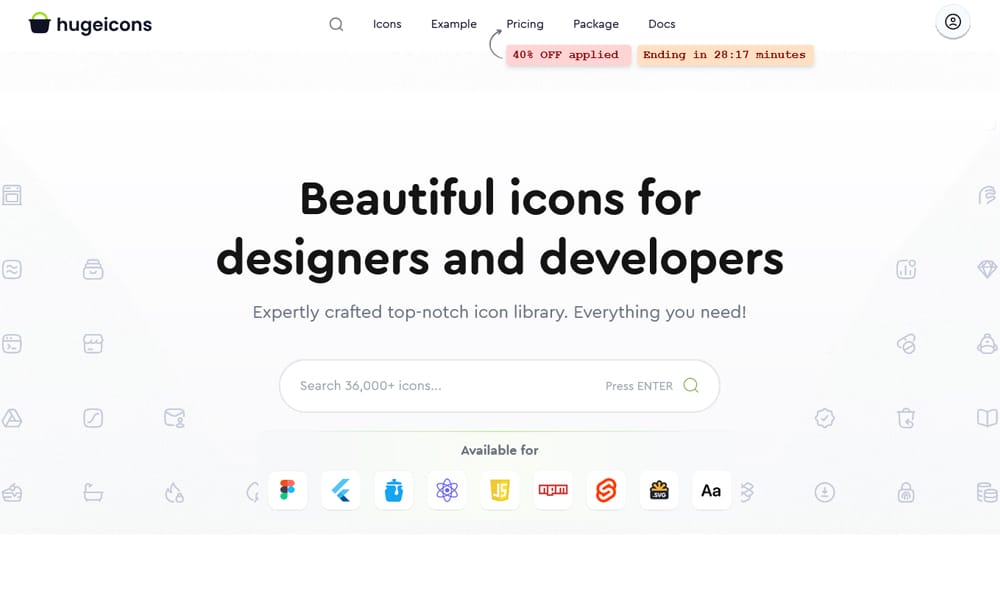Select the Aa web font icon

(x=711, y=490)
